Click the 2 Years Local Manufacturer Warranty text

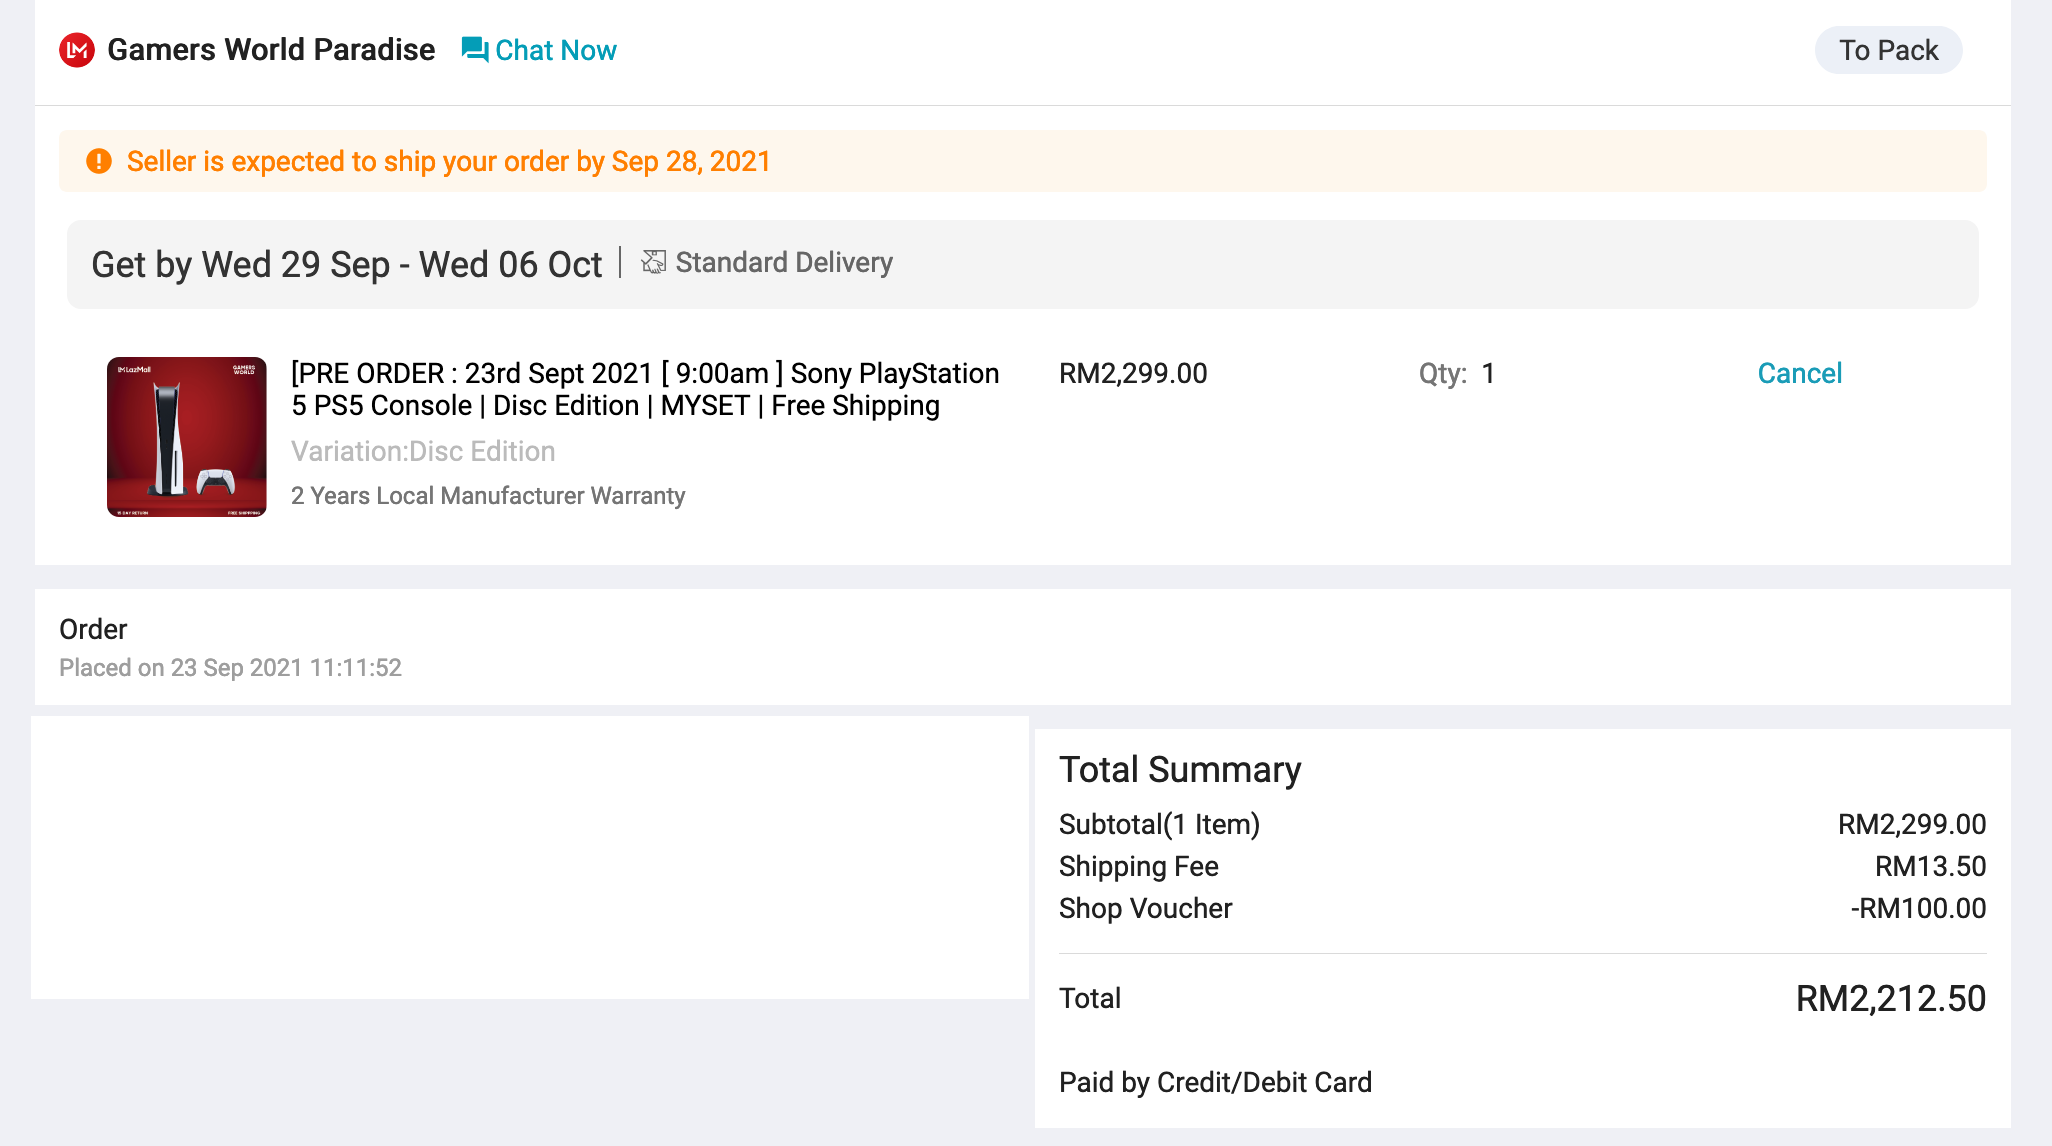click(x=488, y=496)
